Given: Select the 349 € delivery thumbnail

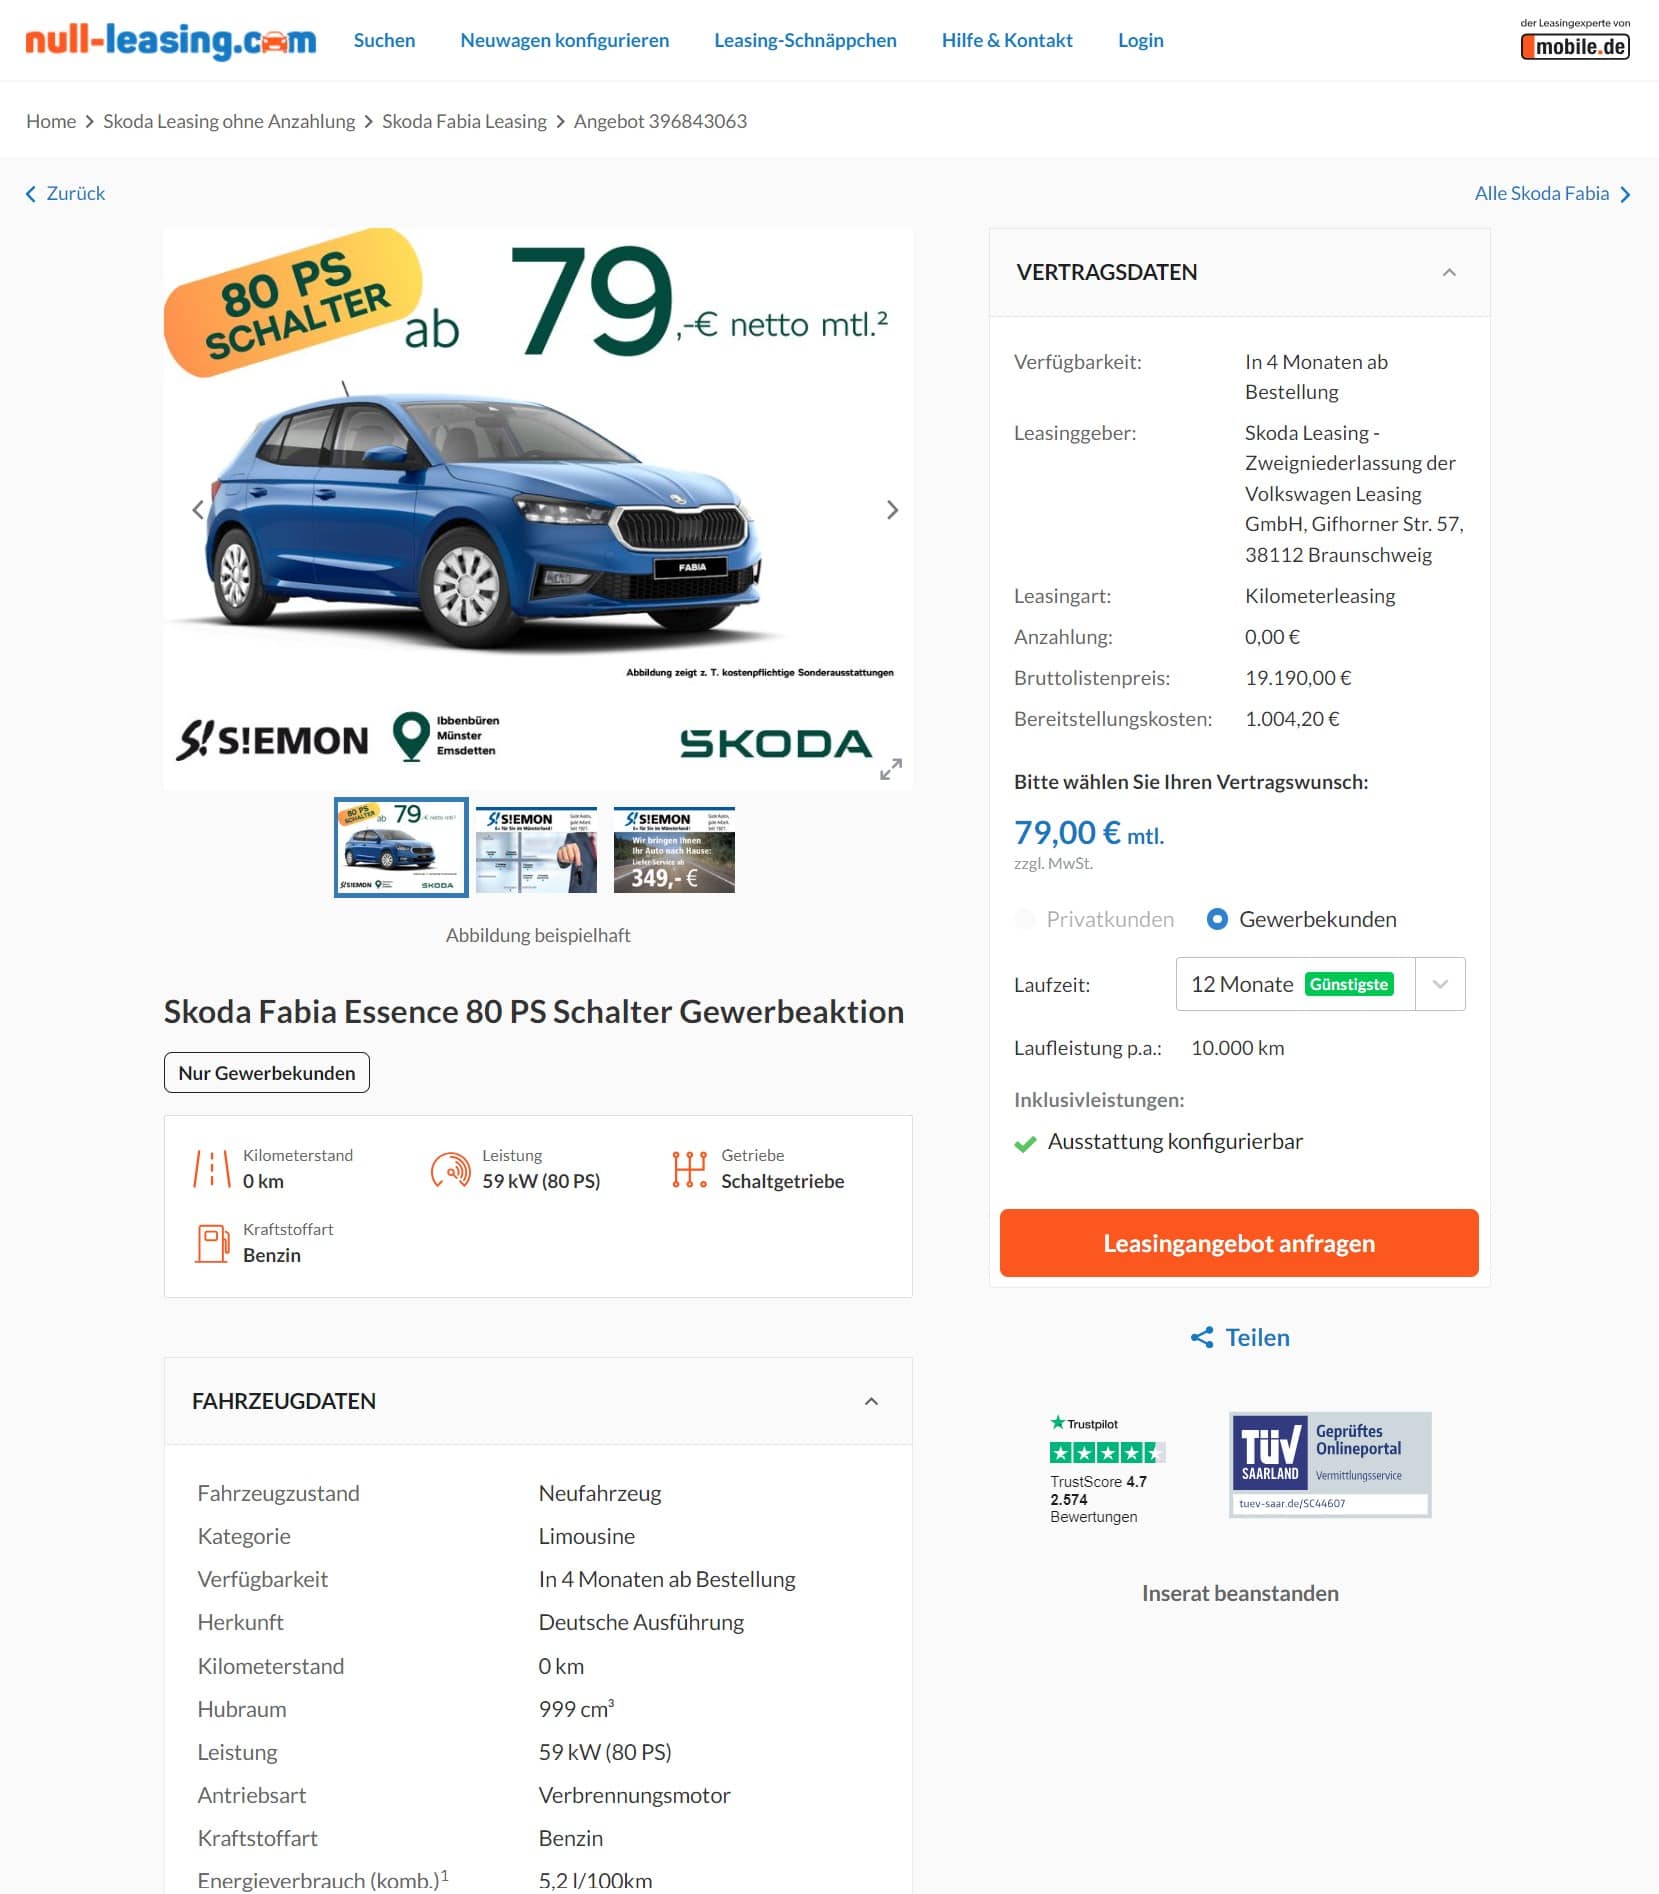Looking at the screenshot, I should tap(674, 849).
